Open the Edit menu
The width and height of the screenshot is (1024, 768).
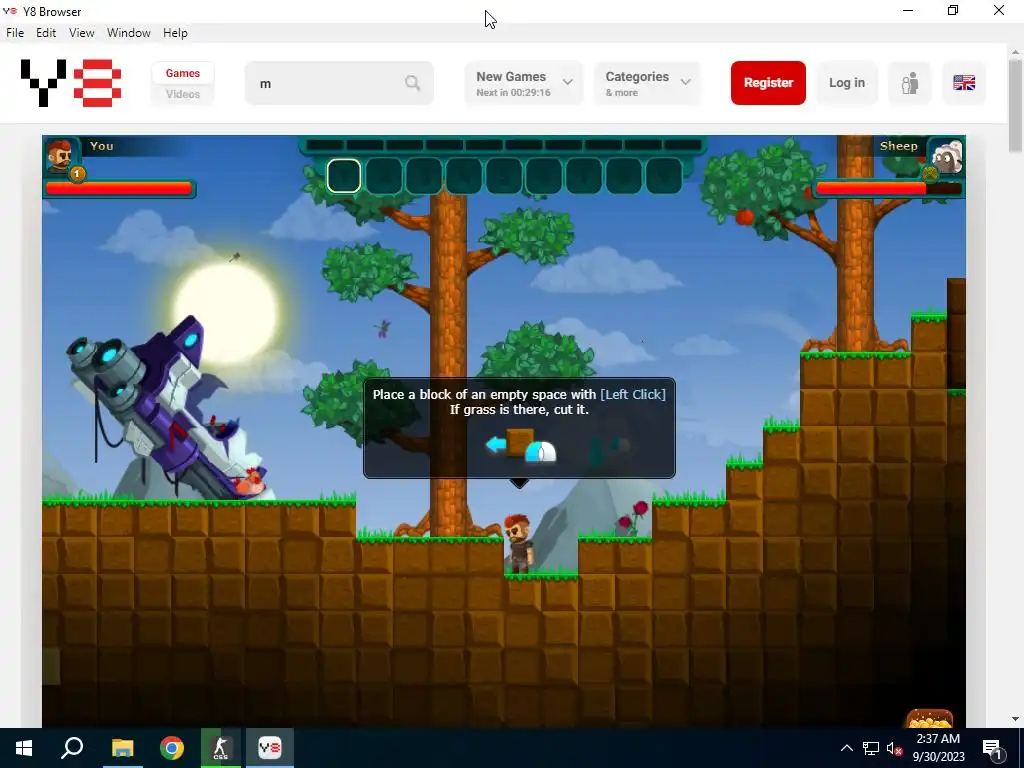pyautogui.click(x=46, y=33)
